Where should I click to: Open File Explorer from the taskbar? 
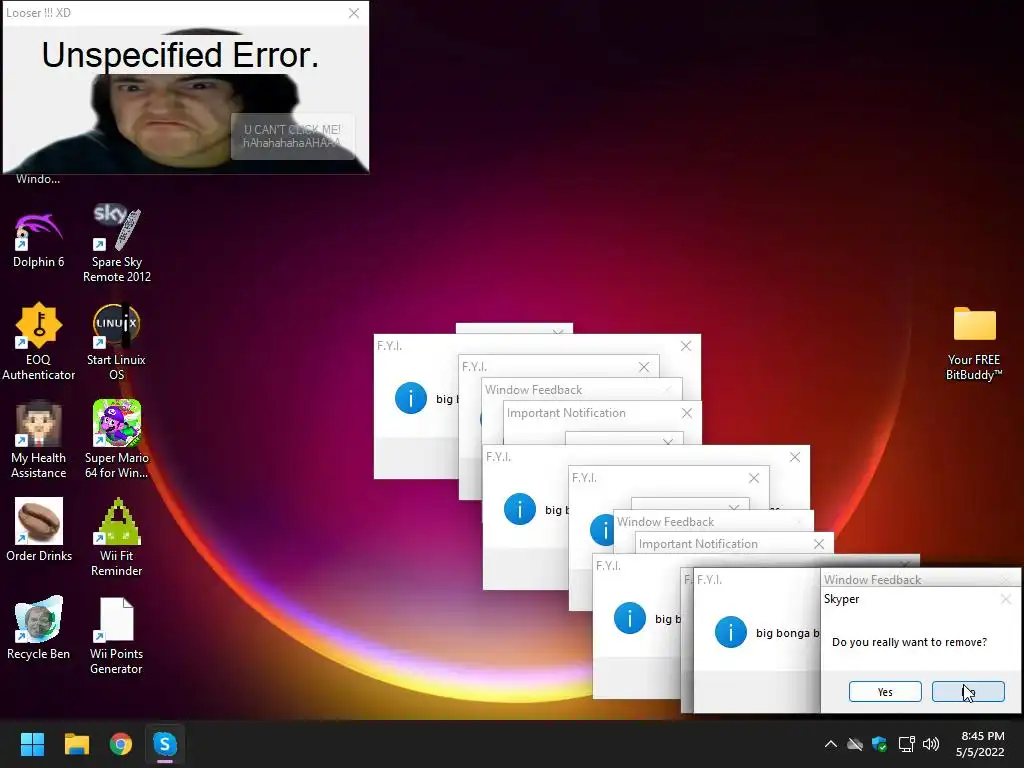(x=76, y=744)
